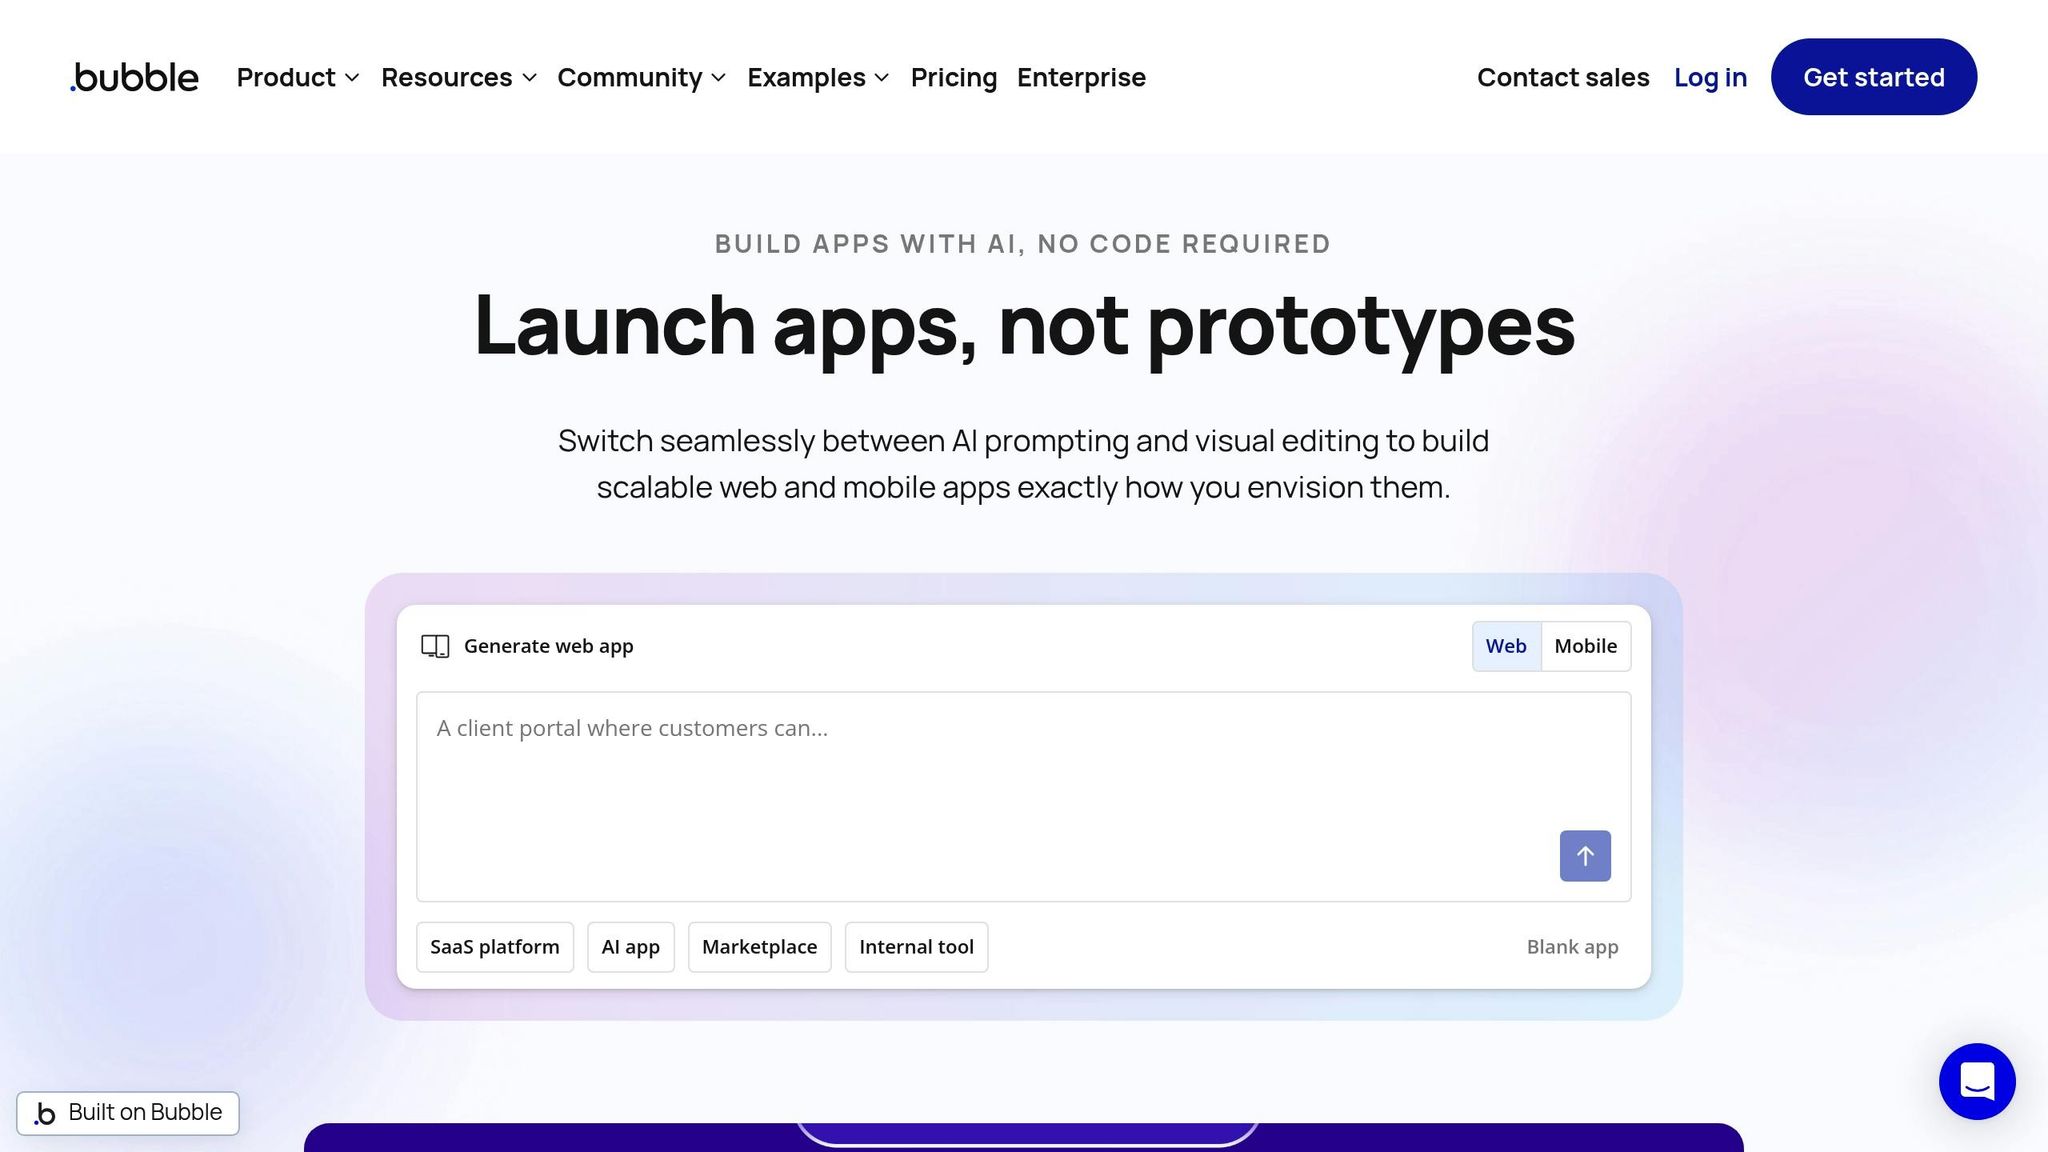2048x1152 pixels.
Task: Follow the Log in link
Action: pos(1710,77)
